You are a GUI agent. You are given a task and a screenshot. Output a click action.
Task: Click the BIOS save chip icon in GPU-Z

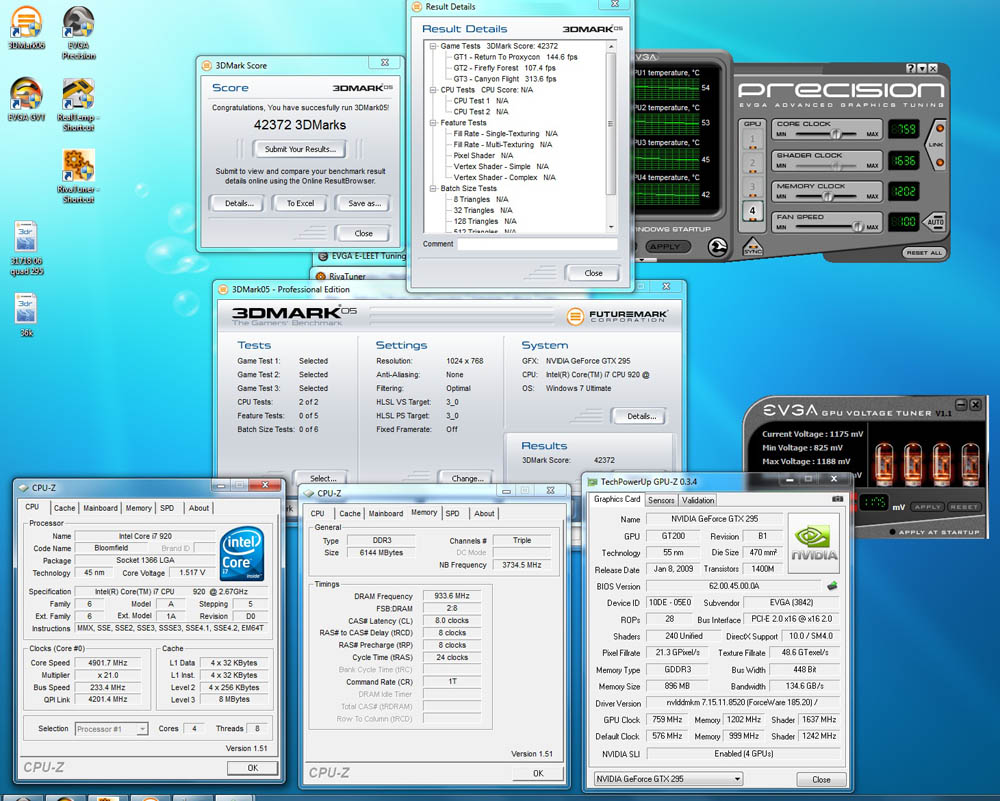[832, 585]
